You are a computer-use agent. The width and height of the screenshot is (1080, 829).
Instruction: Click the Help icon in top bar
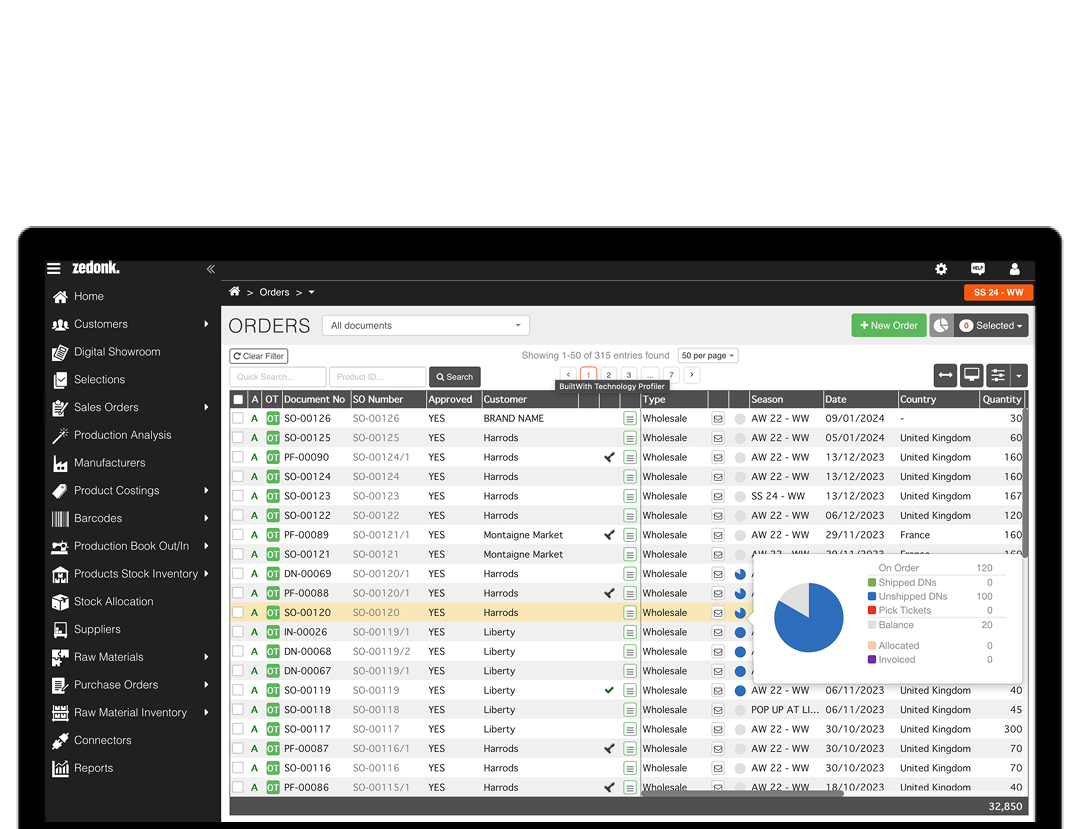[977, 269]
